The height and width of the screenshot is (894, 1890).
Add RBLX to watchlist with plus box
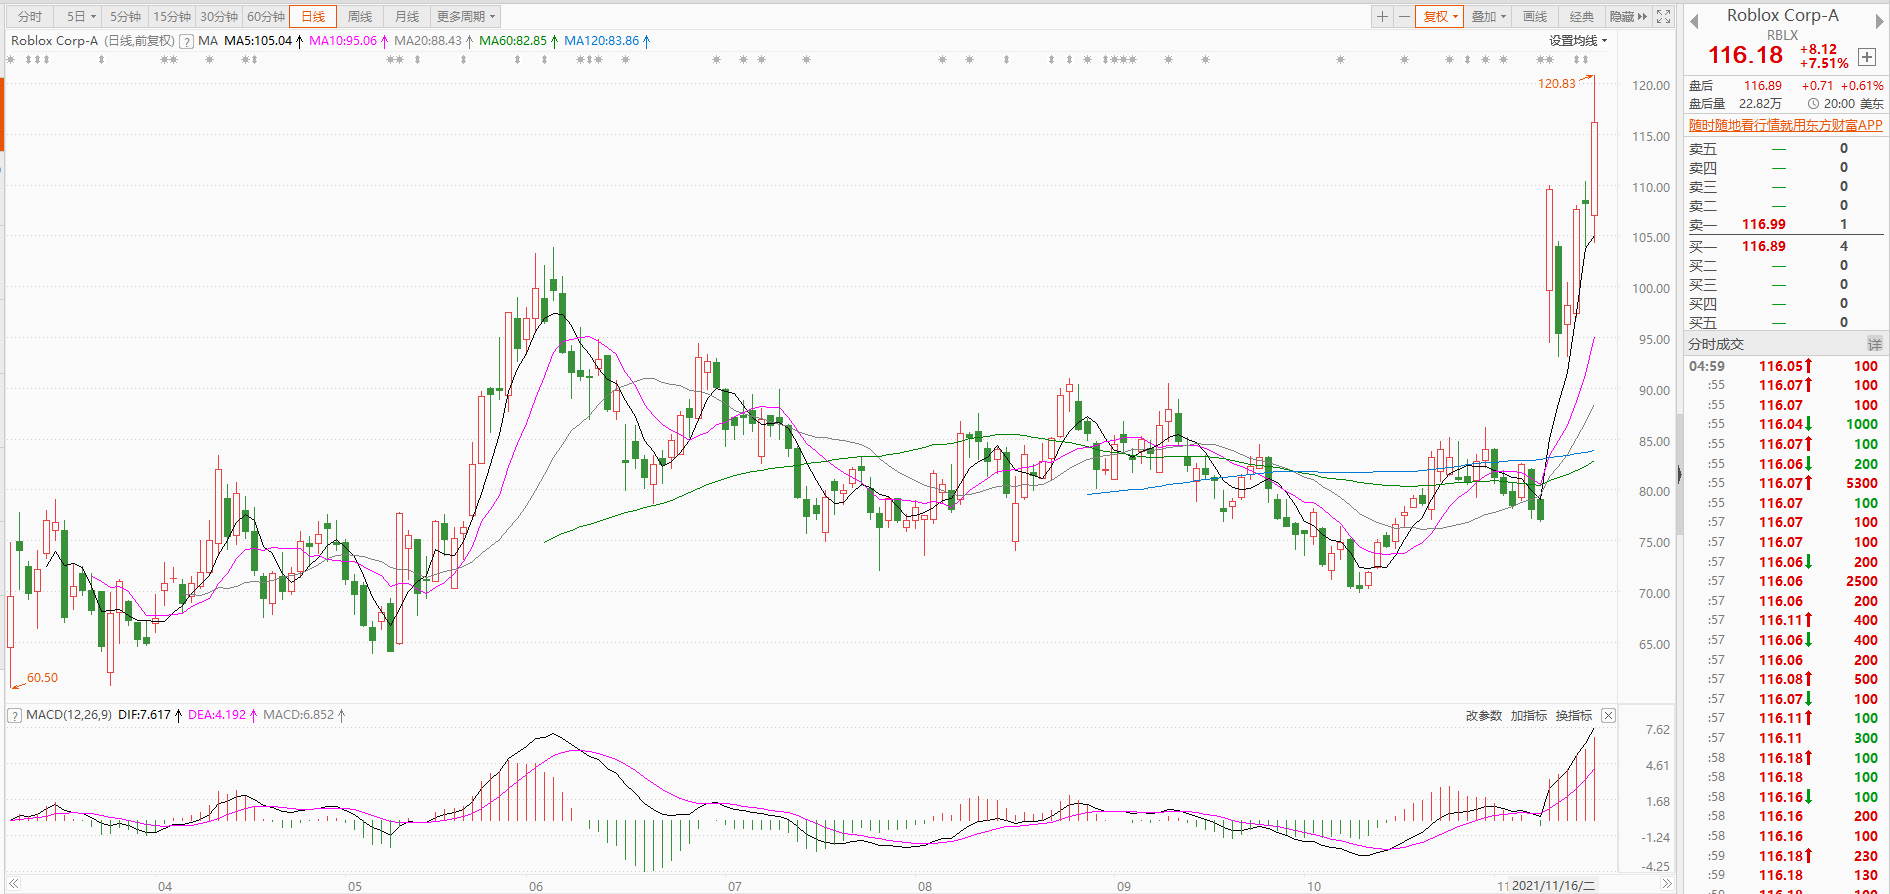click(1866, 57)
